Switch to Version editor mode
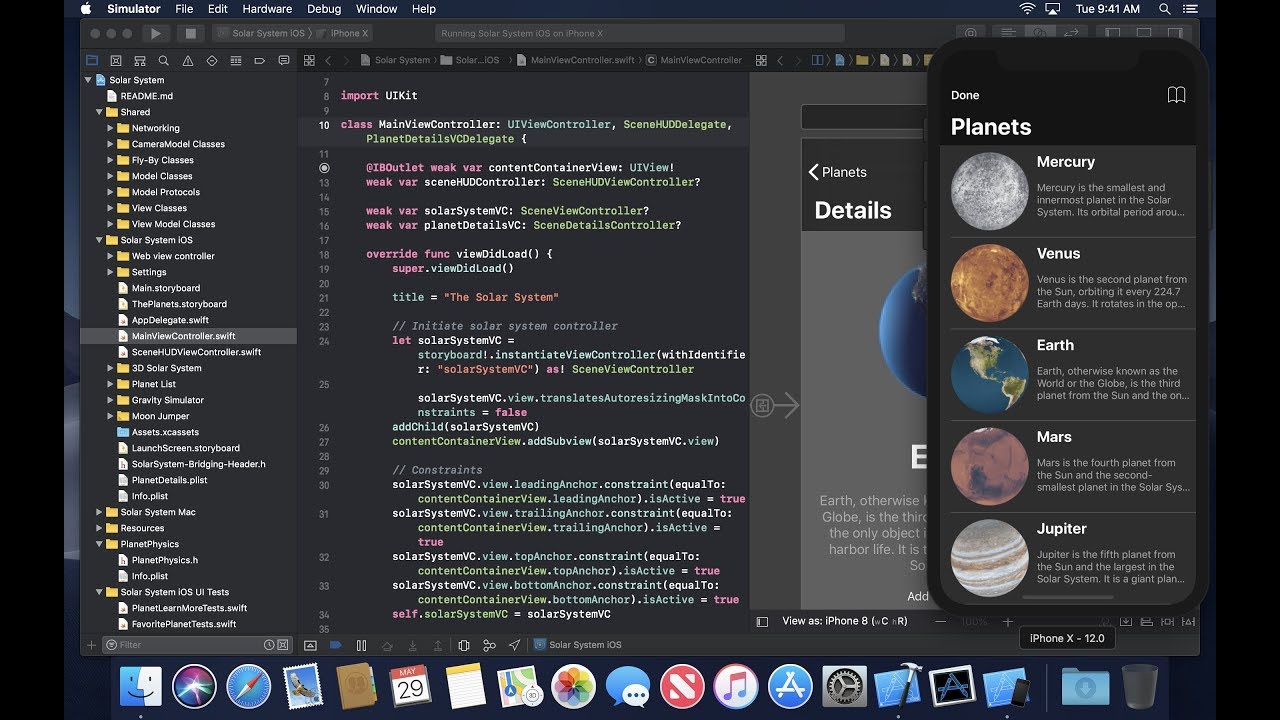The image size is (1280, 720). coord(1071,33)
